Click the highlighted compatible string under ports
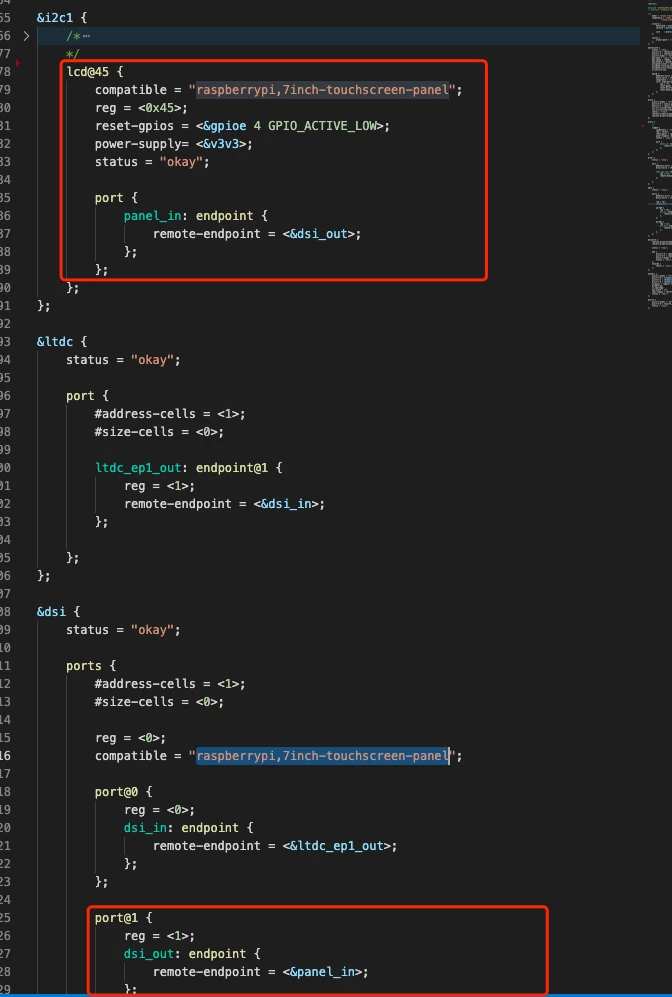The width and height of the screenshot is (672, 997). click(x=322, y=756)
